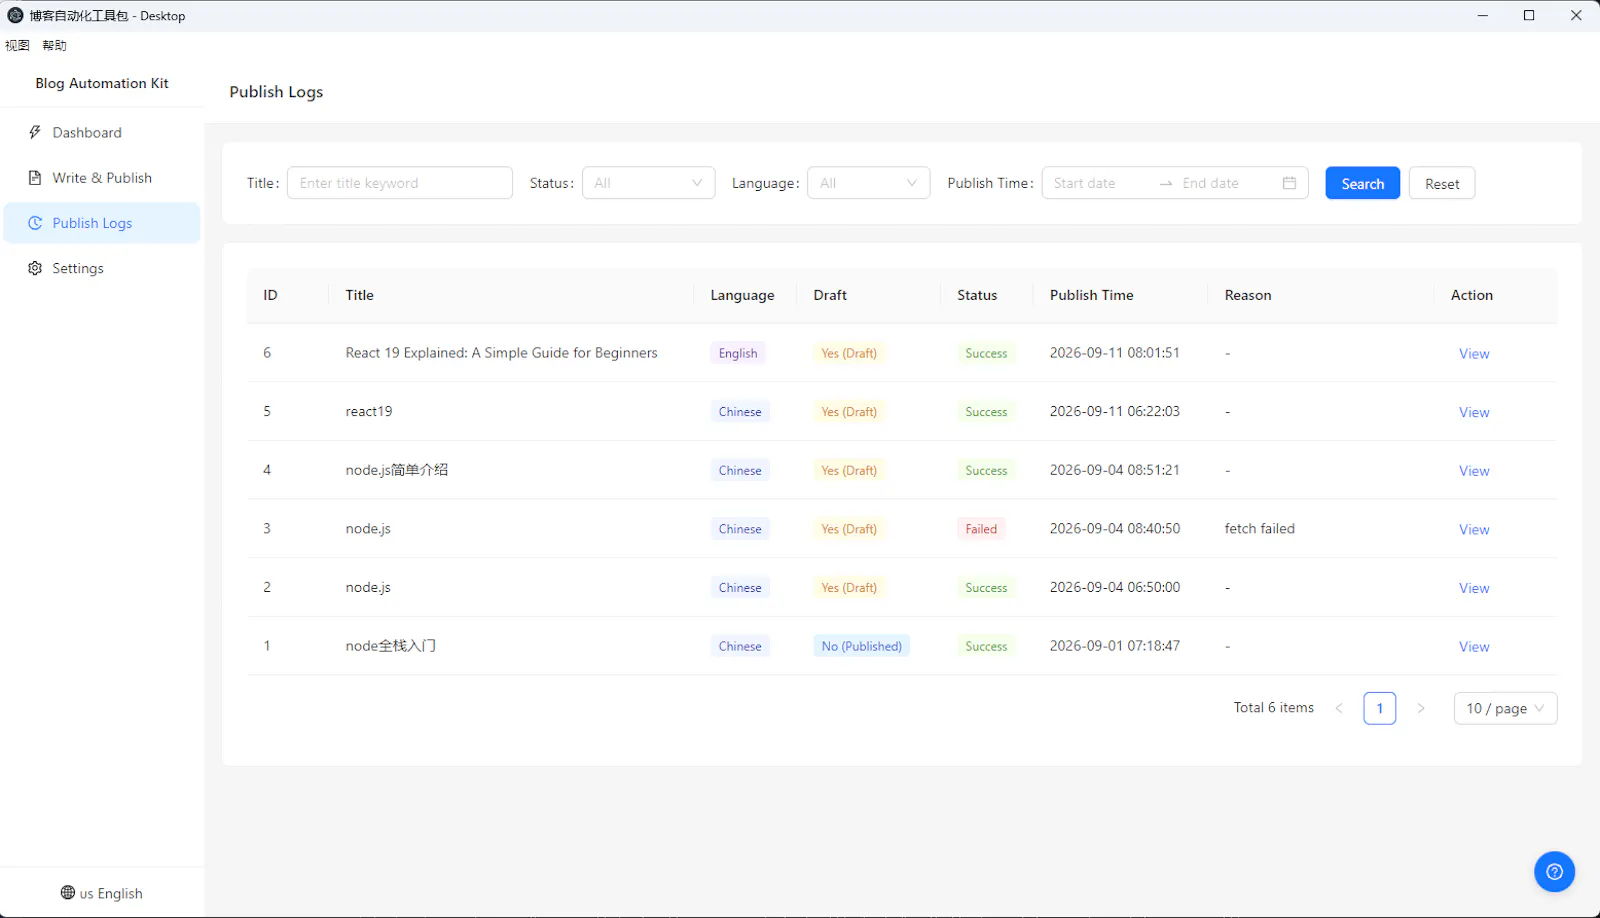Click the 'fetch failed' reason text
The image size is (1600, 918).
1259,528
